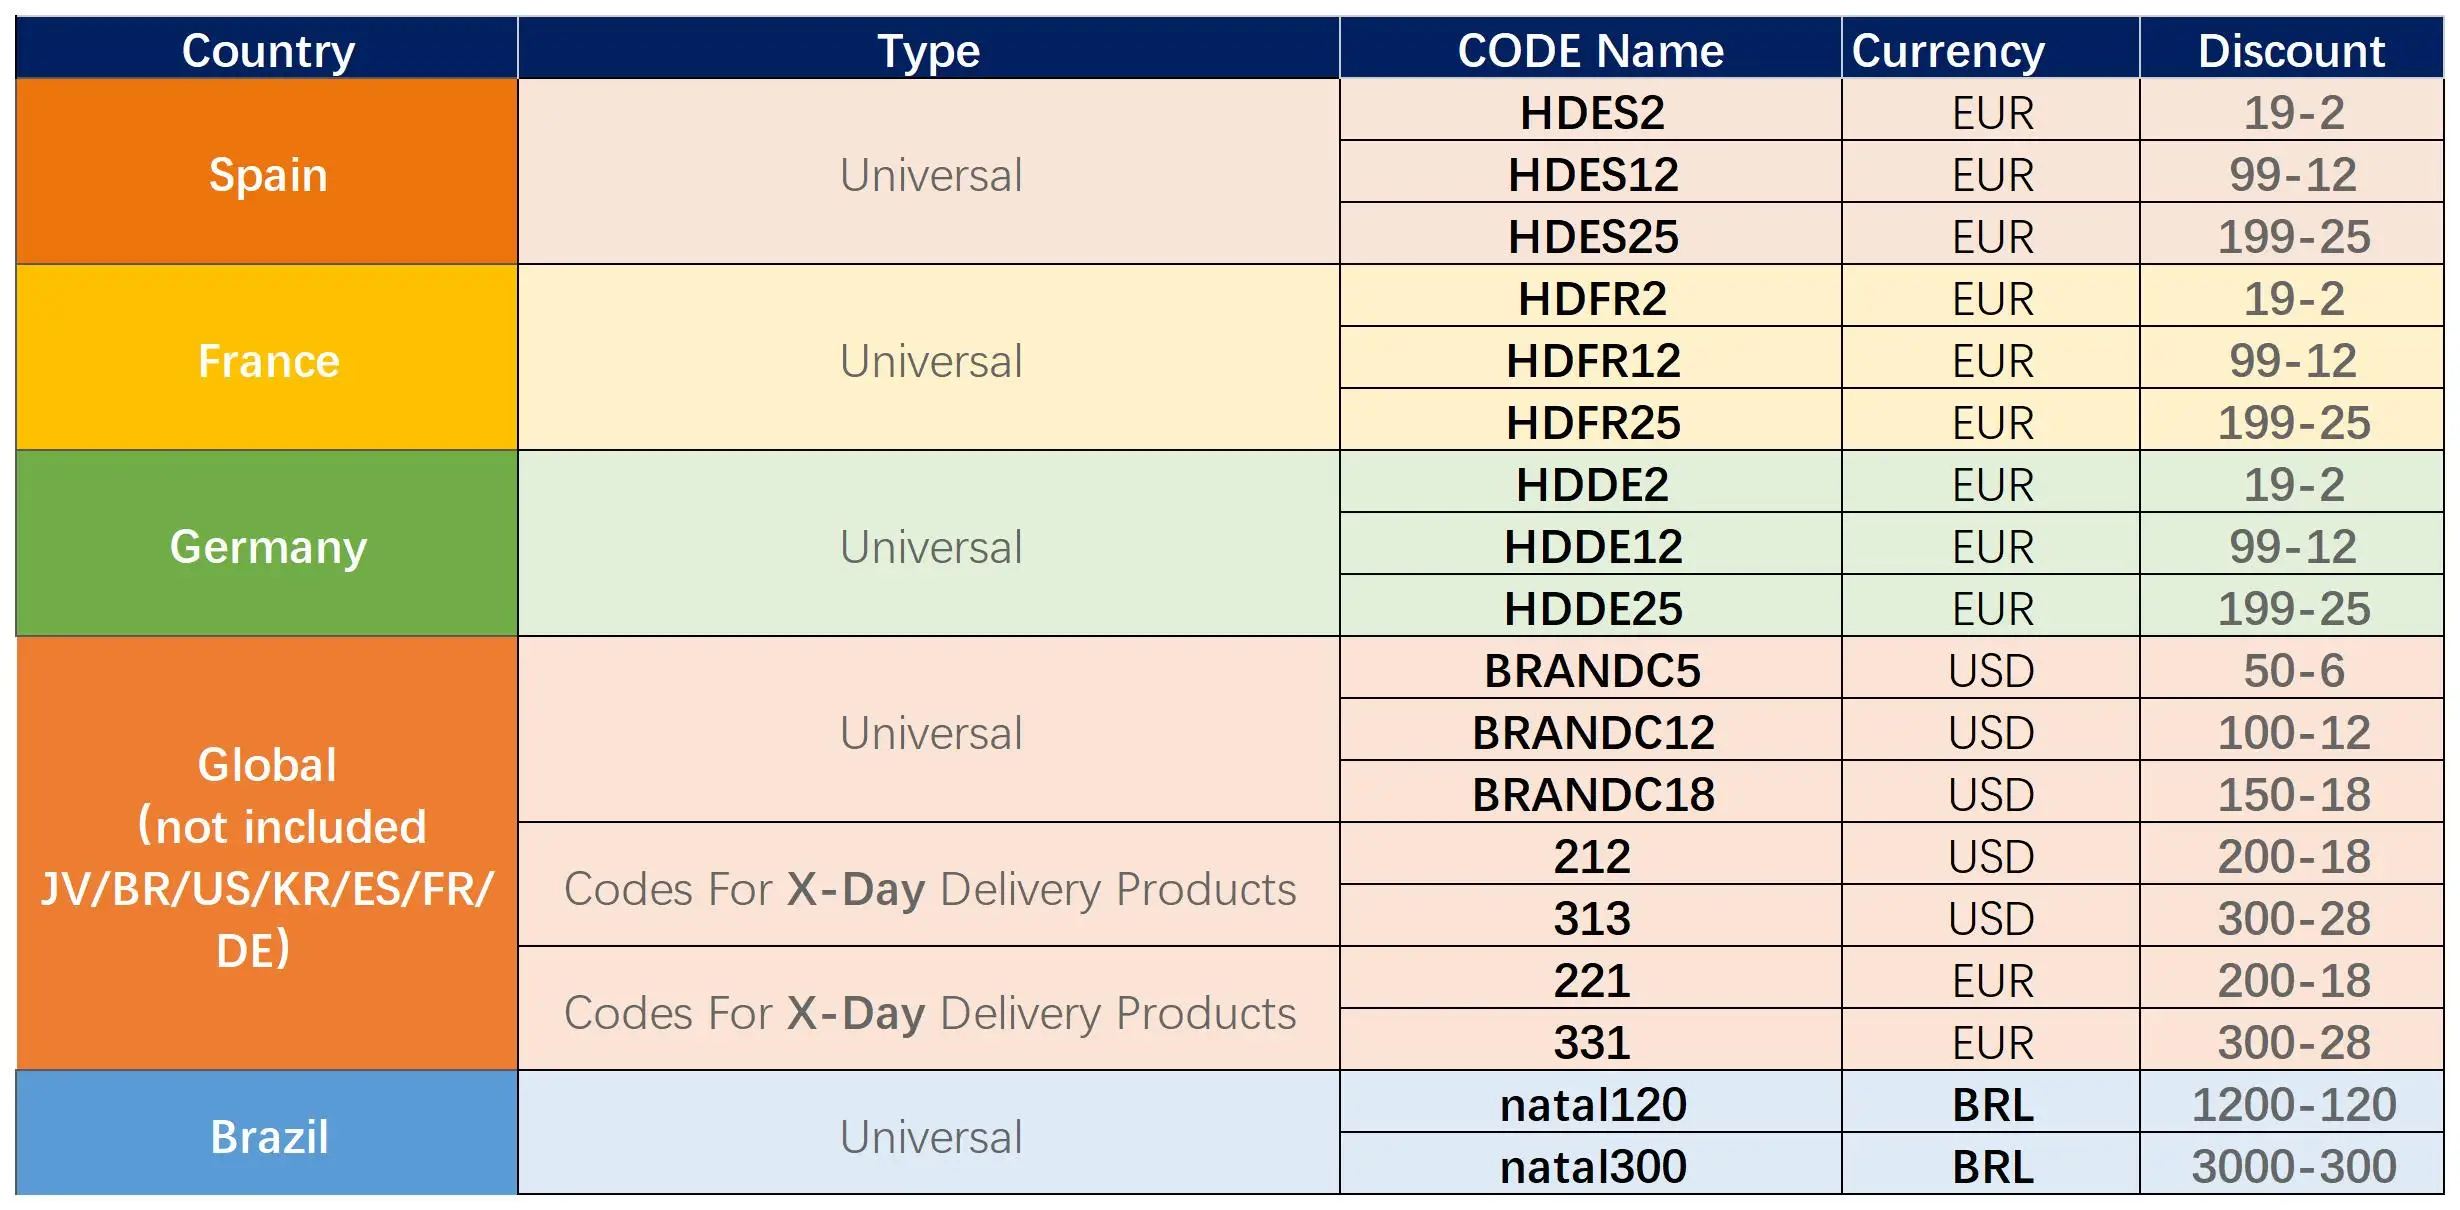Click the HDFR25 code cell

pos(1592,422)
